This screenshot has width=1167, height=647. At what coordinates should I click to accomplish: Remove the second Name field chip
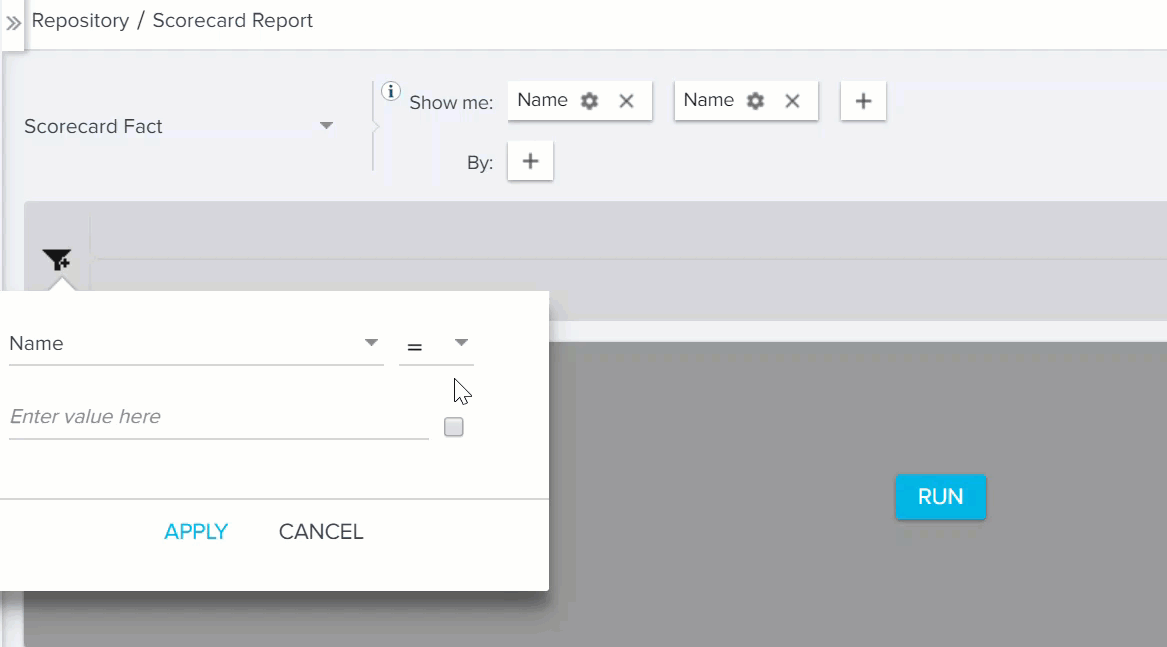[793, 101]
